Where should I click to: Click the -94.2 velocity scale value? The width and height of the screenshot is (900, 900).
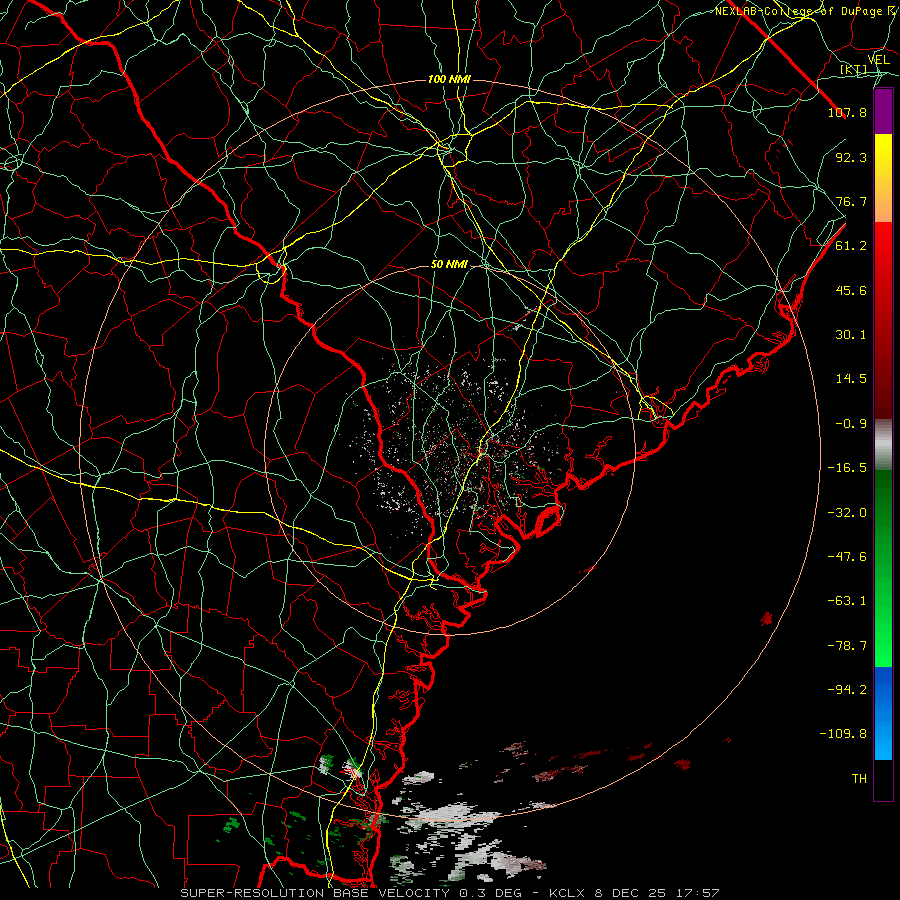click(x=847, y=690)
